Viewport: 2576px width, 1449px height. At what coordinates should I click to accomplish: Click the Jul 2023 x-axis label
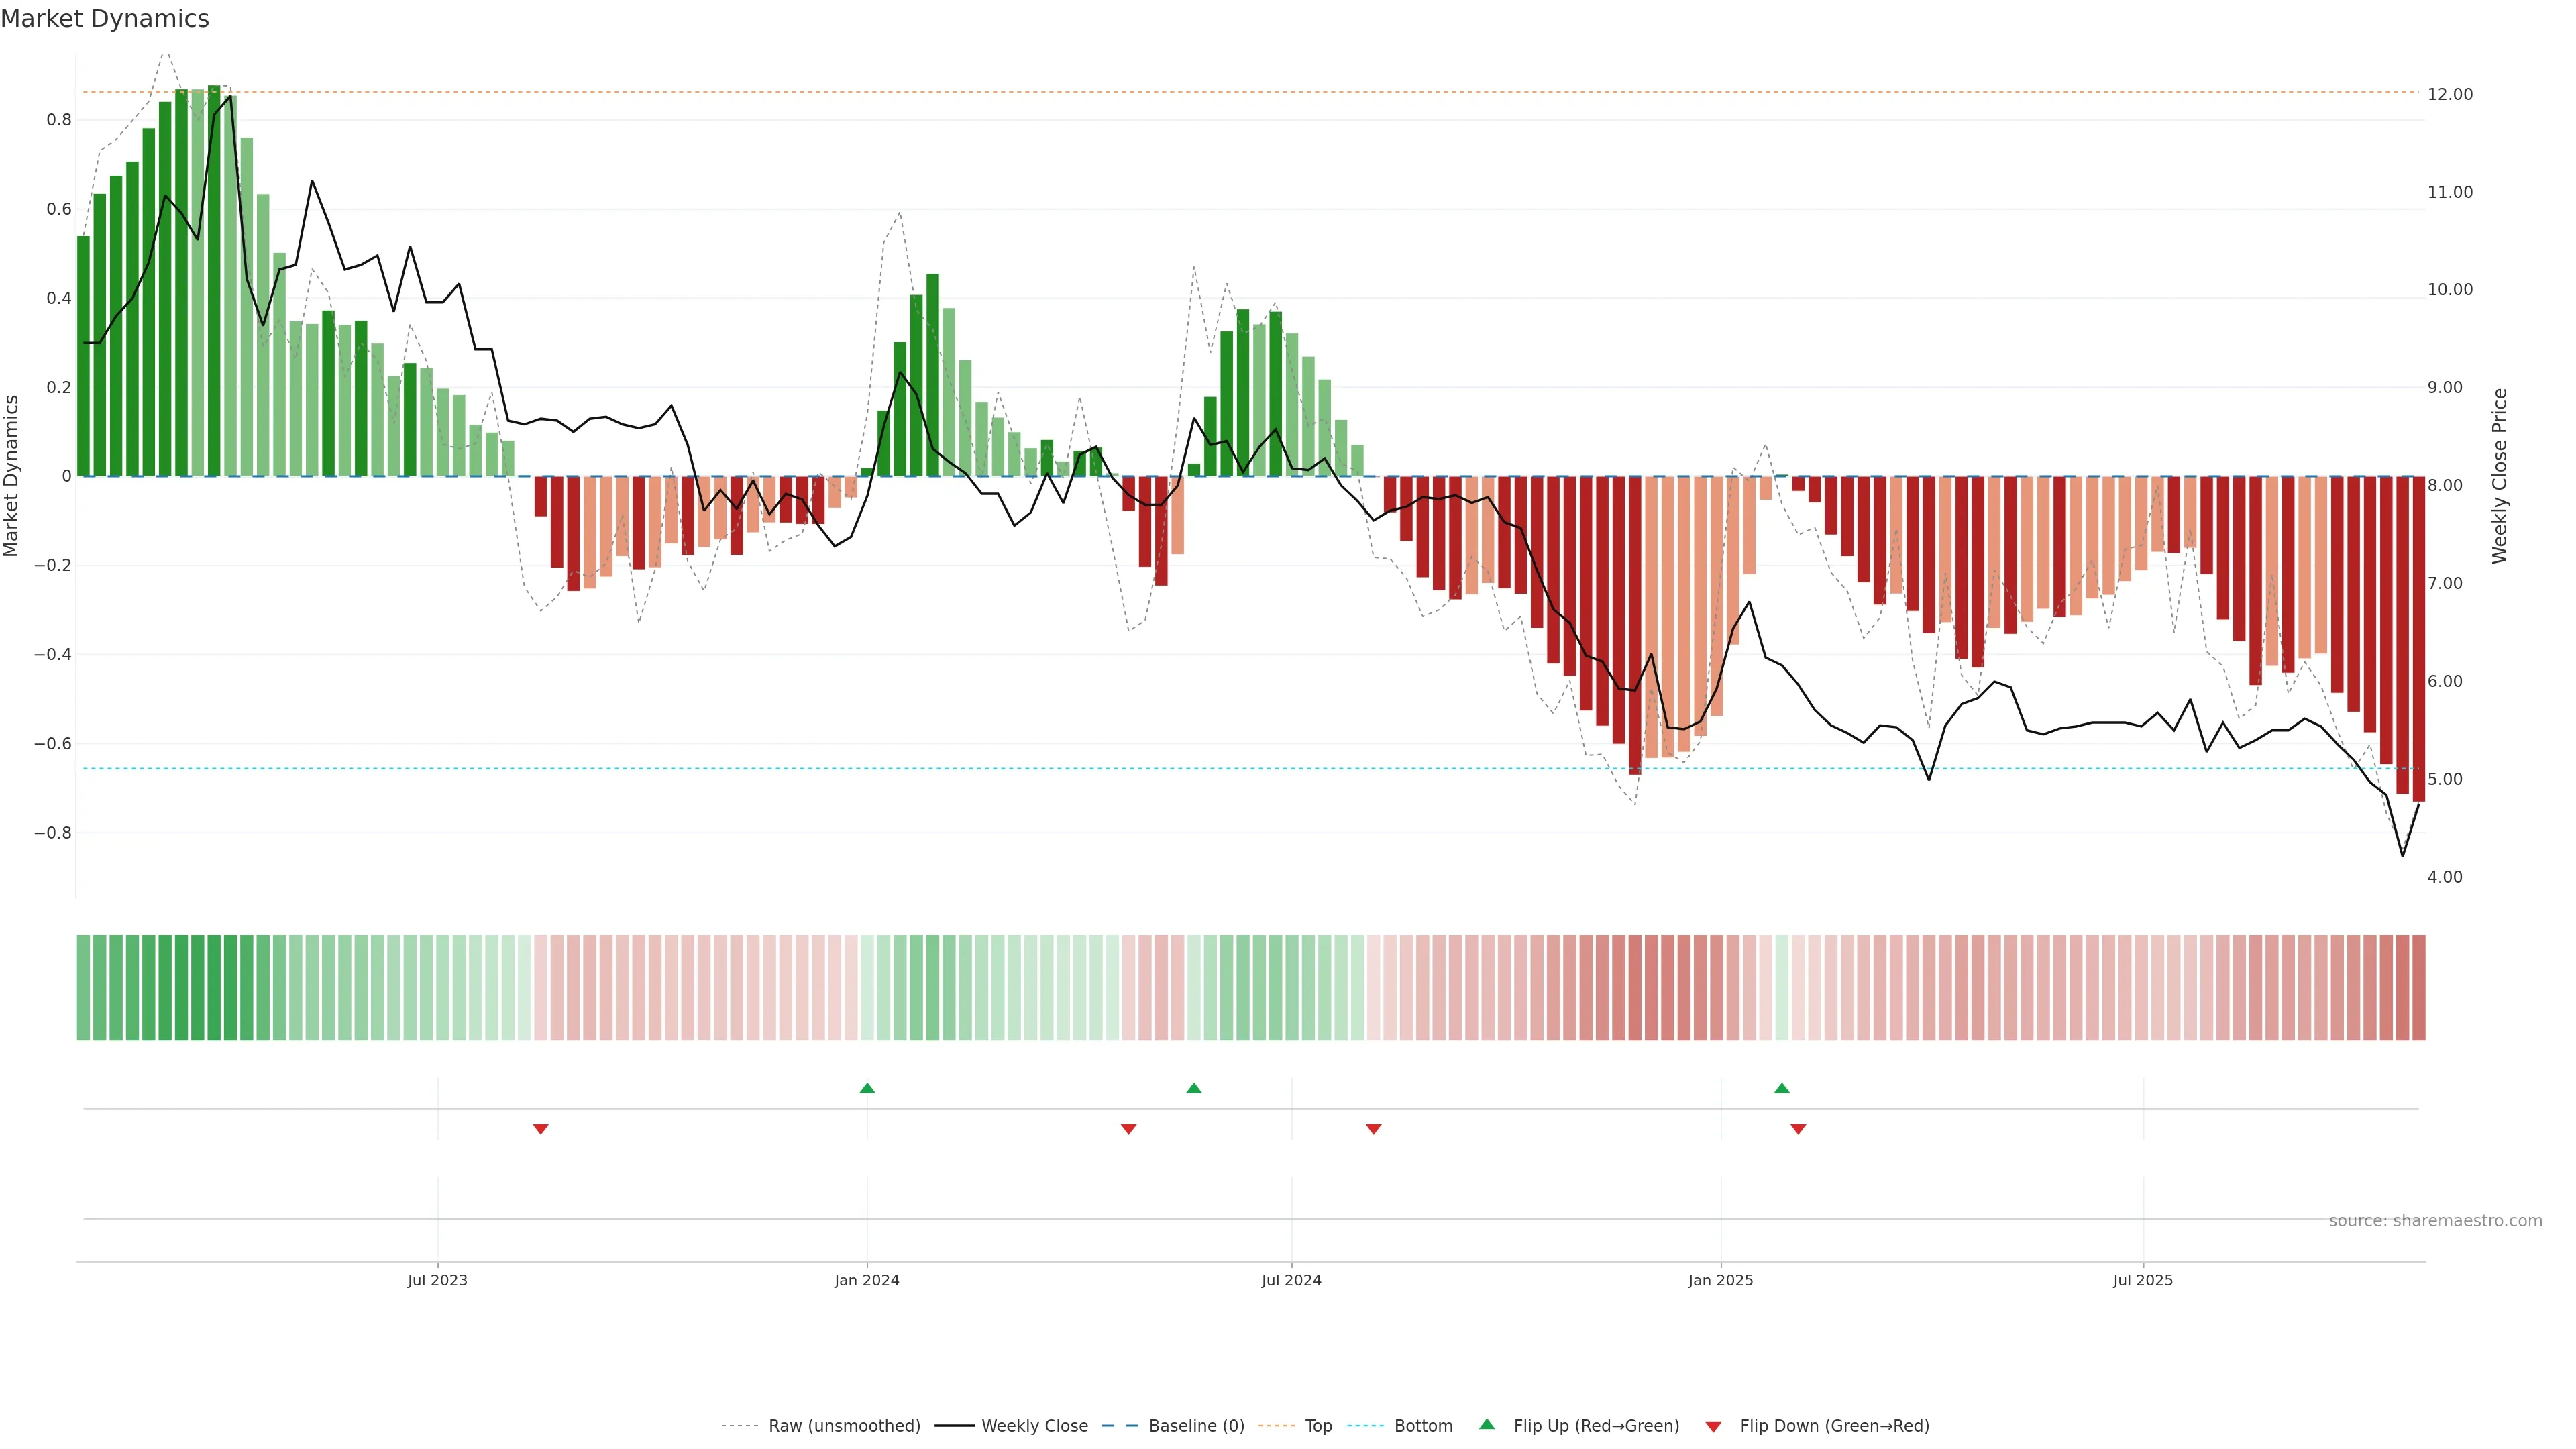tap(437, 1280)
